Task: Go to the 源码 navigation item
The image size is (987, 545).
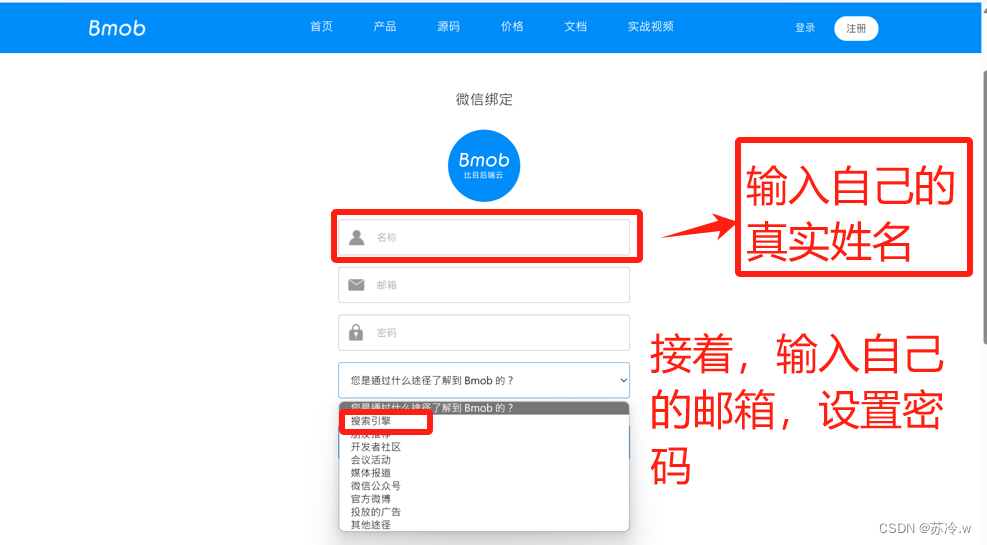Action: coord(448,26)
